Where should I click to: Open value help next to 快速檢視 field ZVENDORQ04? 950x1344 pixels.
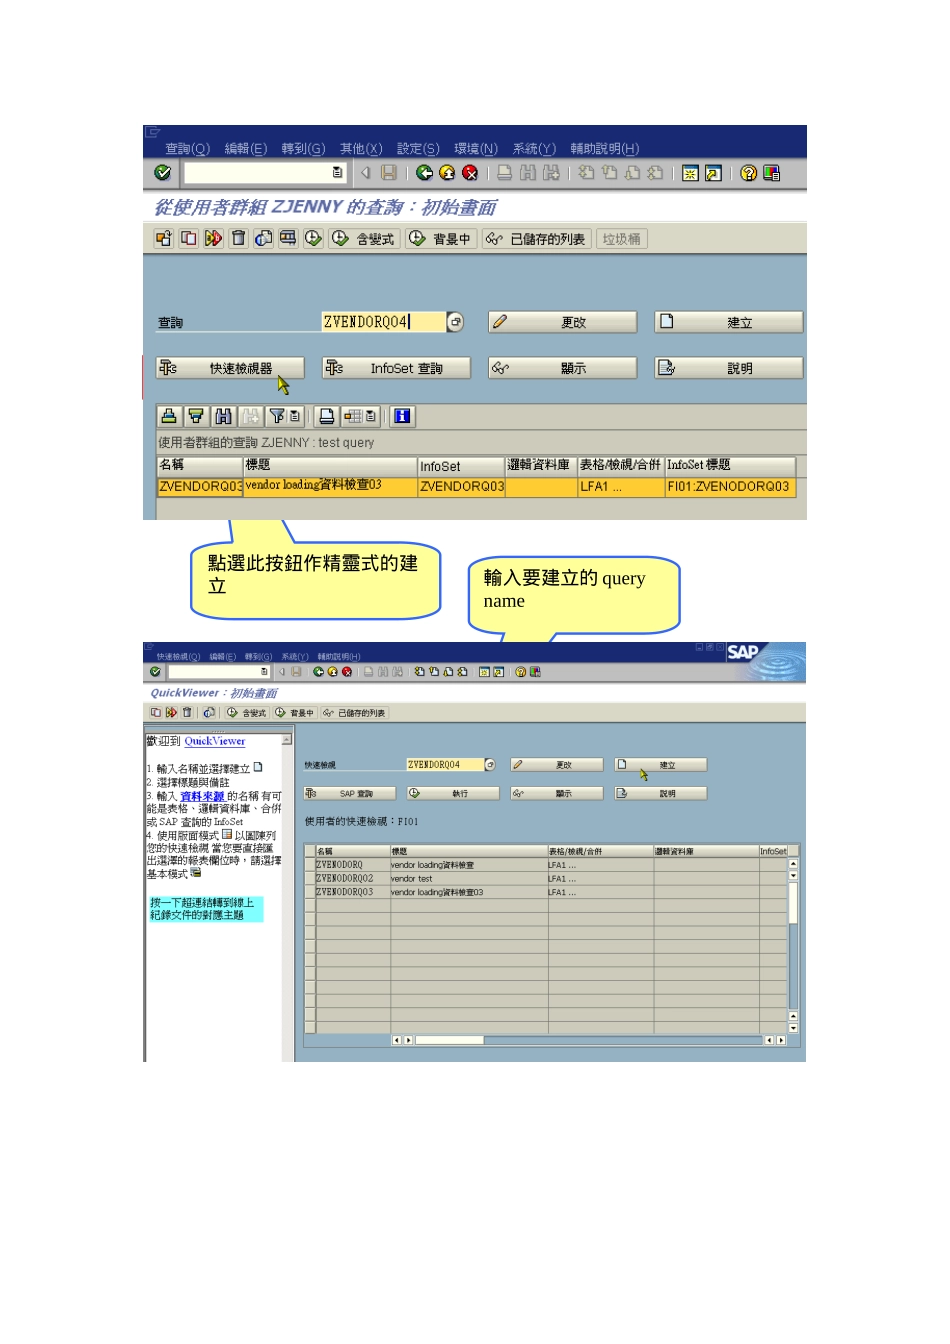click(490, 765)
